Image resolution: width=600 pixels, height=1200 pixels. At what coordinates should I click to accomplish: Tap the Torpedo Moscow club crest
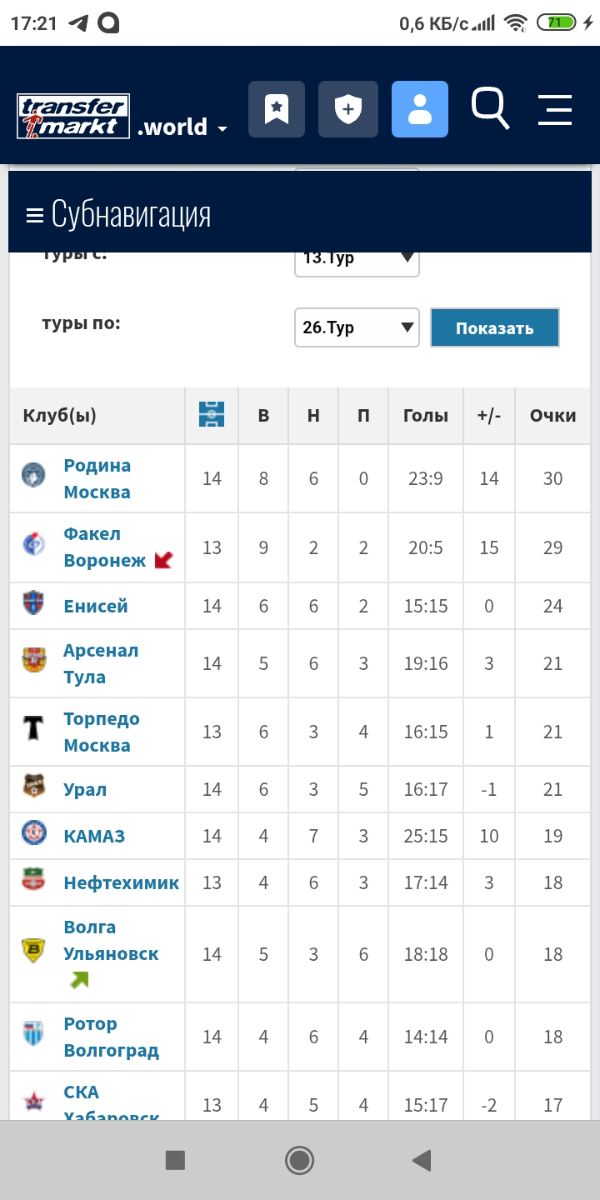point(34,728)
